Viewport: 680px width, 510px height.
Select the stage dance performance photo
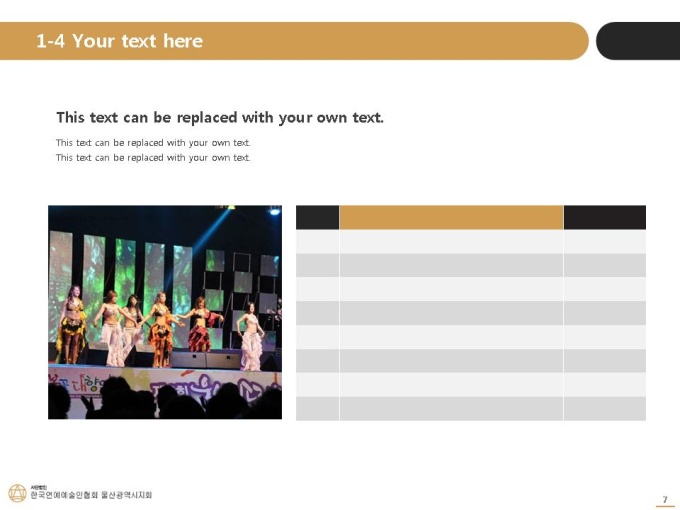point(165,312)
